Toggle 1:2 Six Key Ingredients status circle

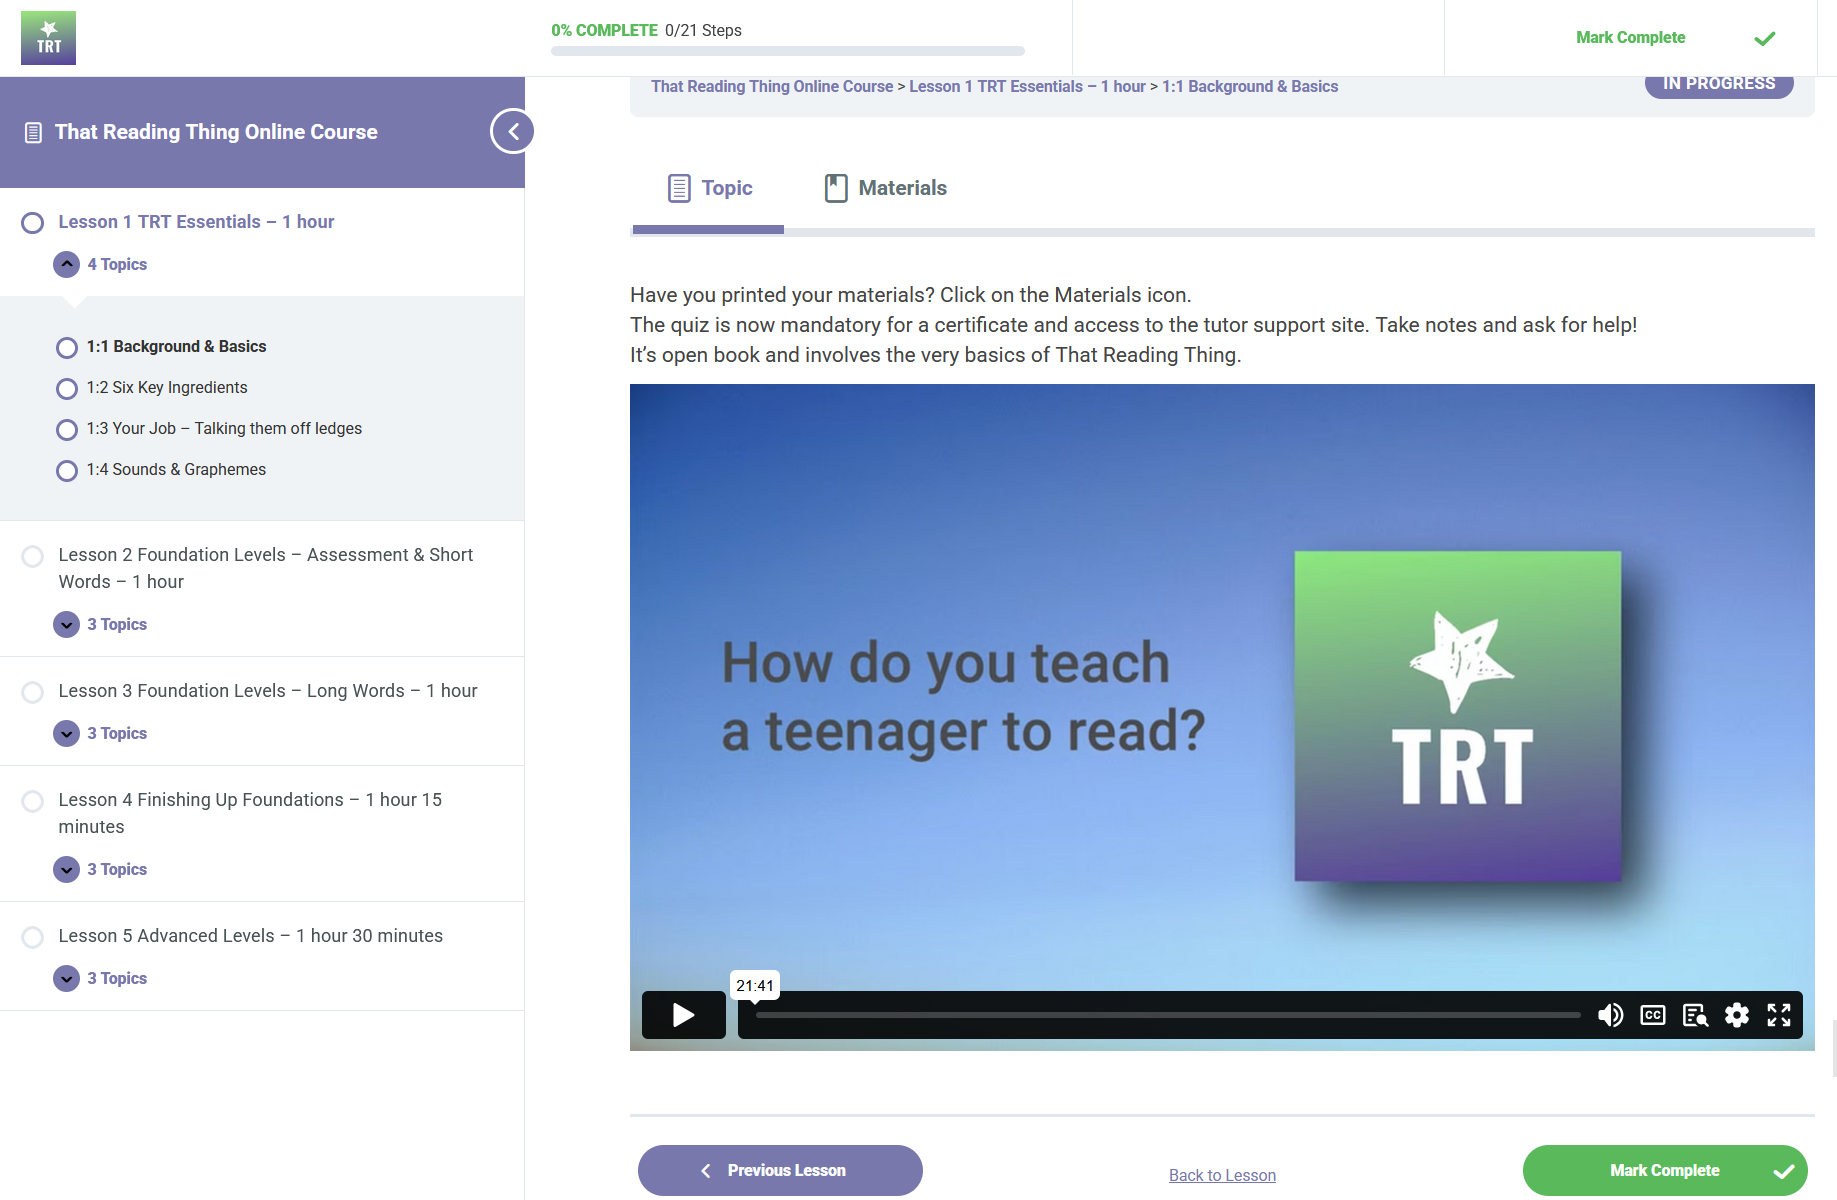67,388
